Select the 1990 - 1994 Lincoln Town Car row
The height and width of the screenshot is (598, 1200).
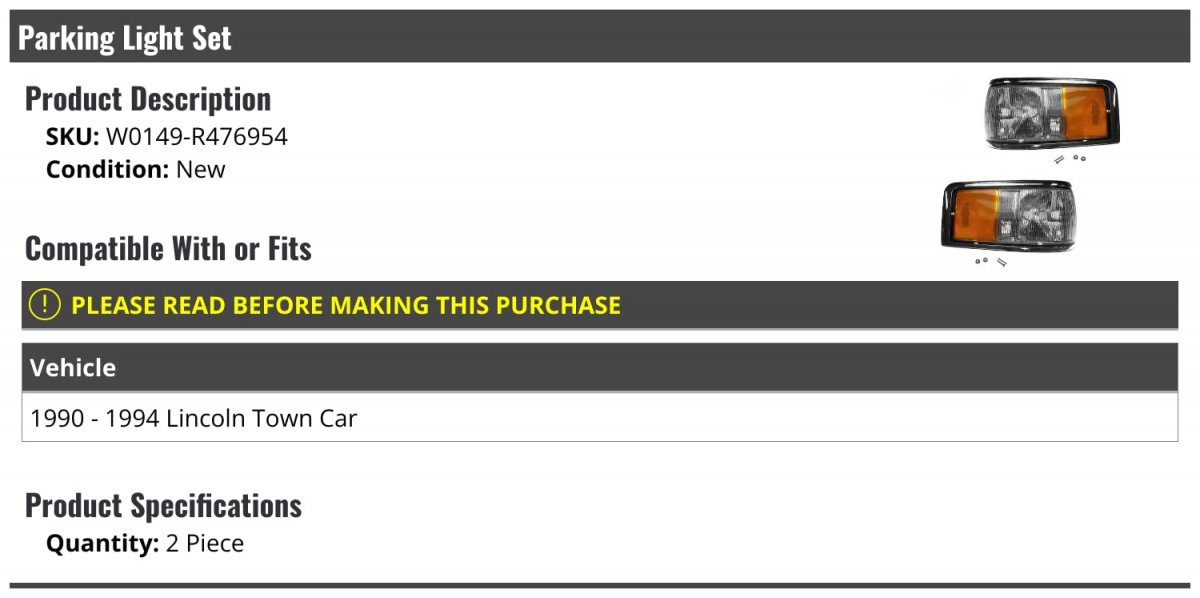(x=600, y=417)
